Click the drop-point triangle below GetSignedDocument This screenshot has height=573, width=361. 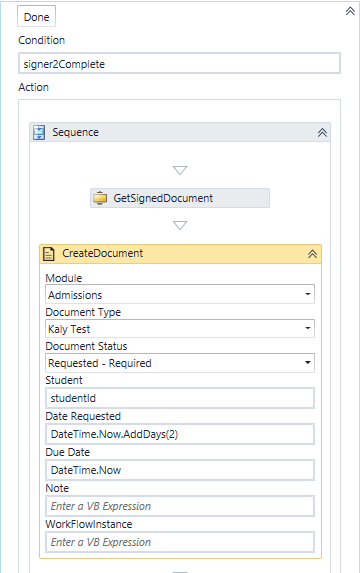[x=180, y=225]
